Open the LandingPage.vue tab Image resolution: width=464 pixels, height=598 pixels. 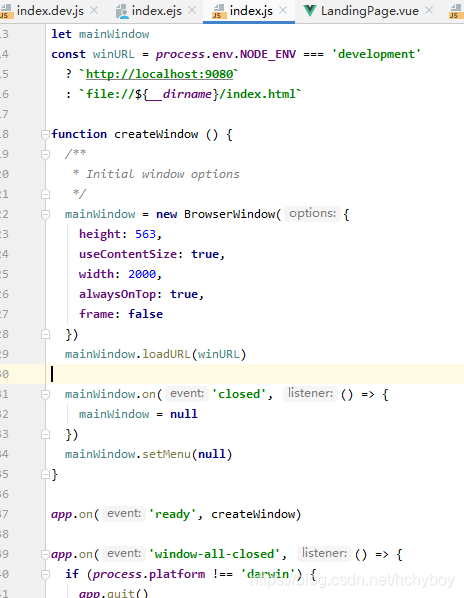point(369,11)
